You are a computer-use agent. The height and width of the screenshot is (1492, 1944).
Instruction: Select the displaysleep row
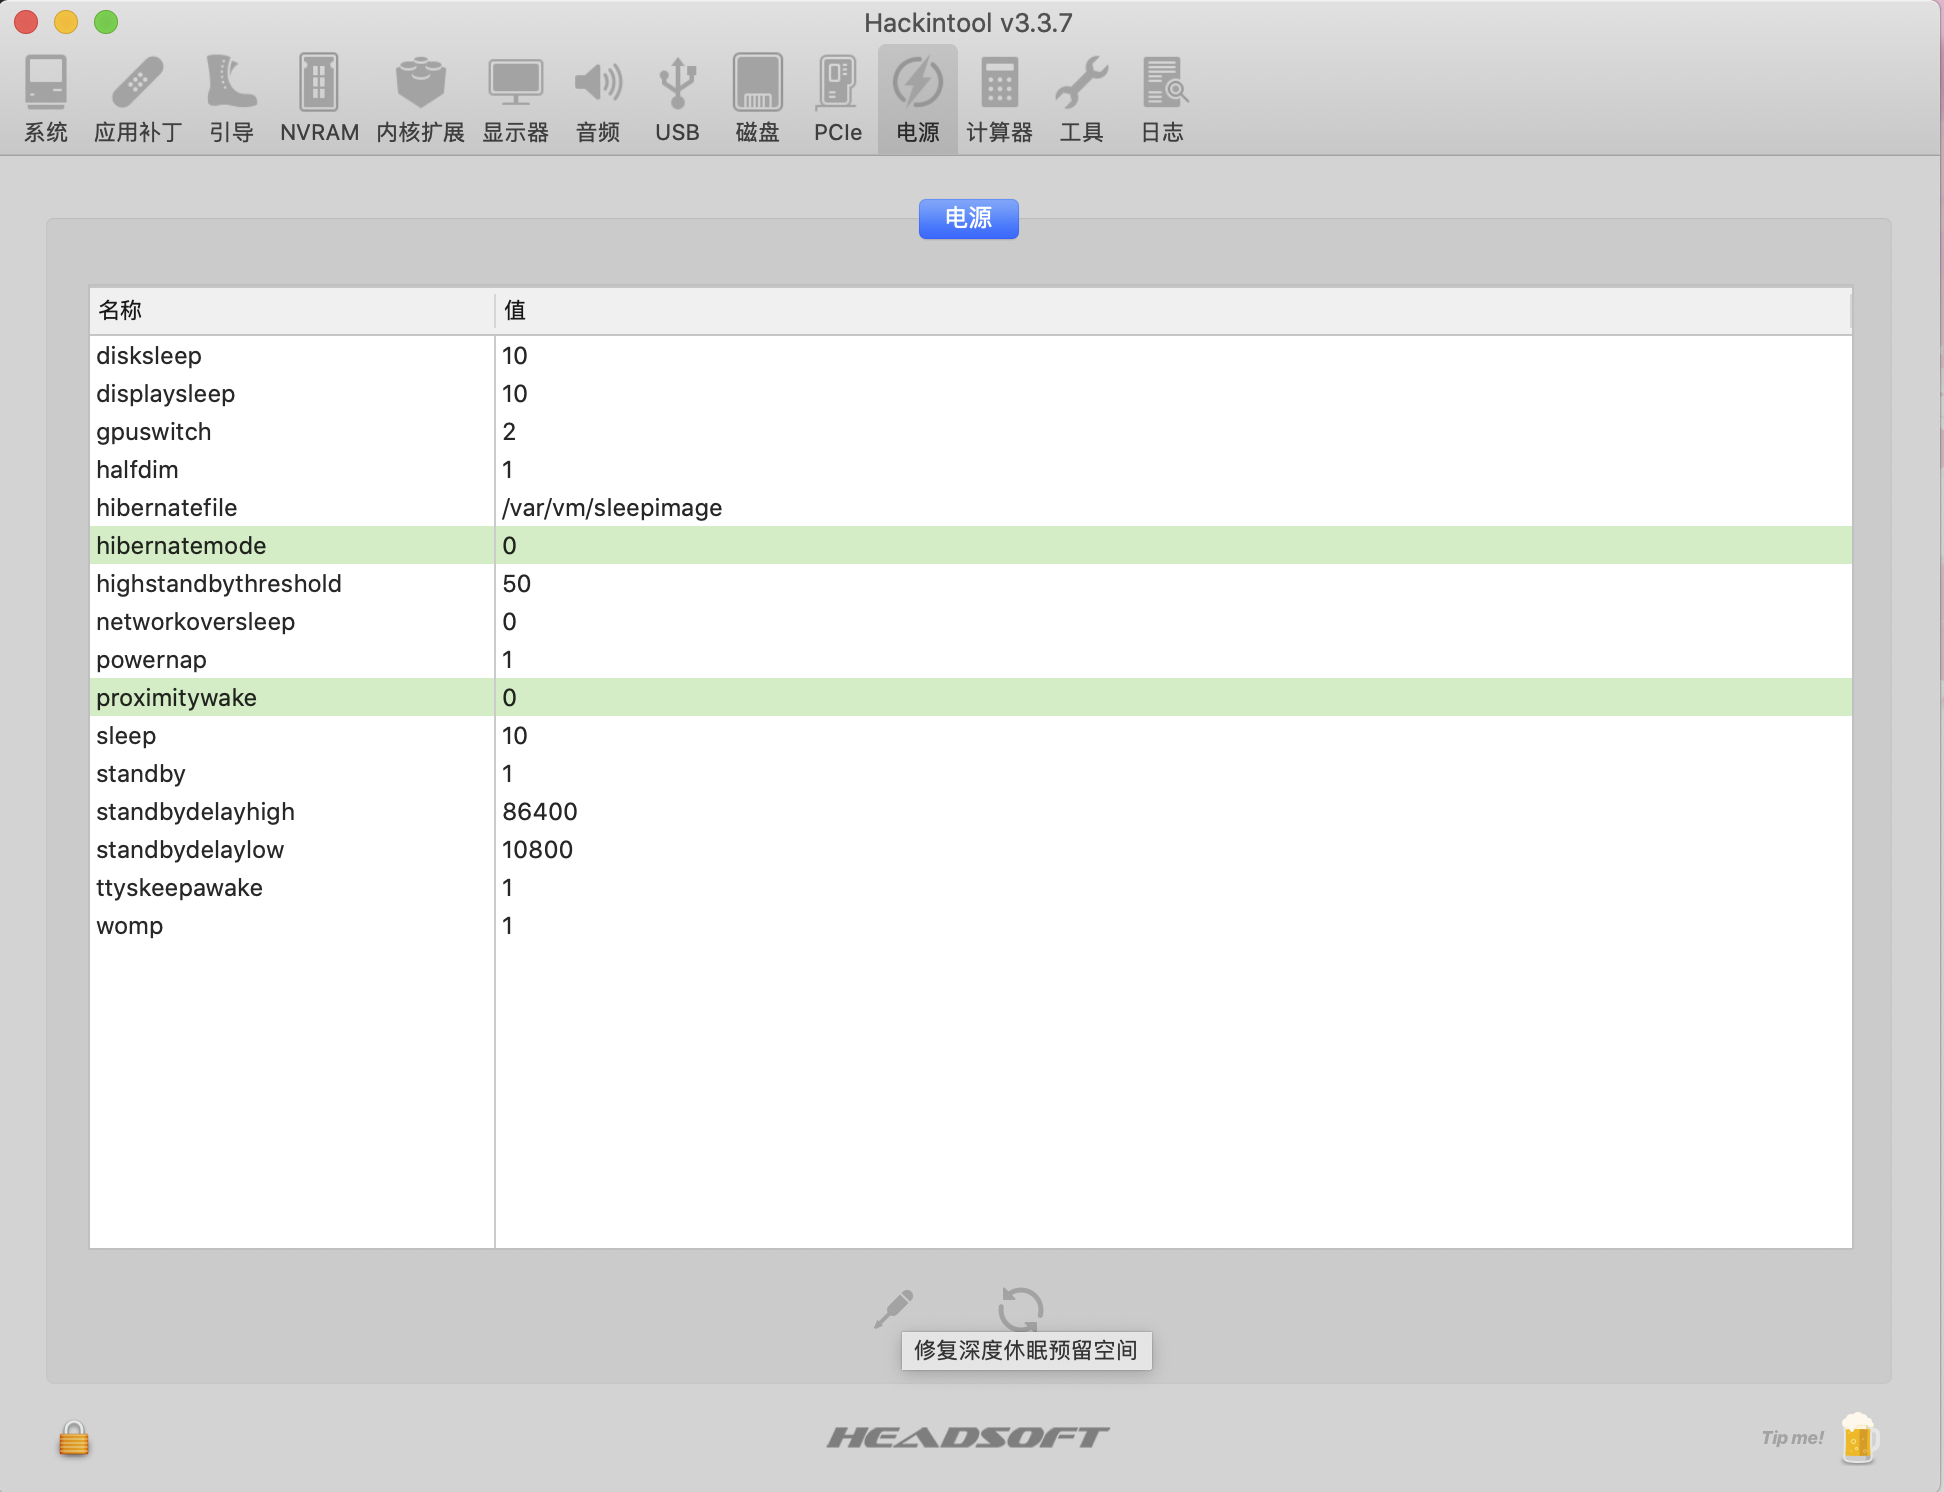pos(970,393)
